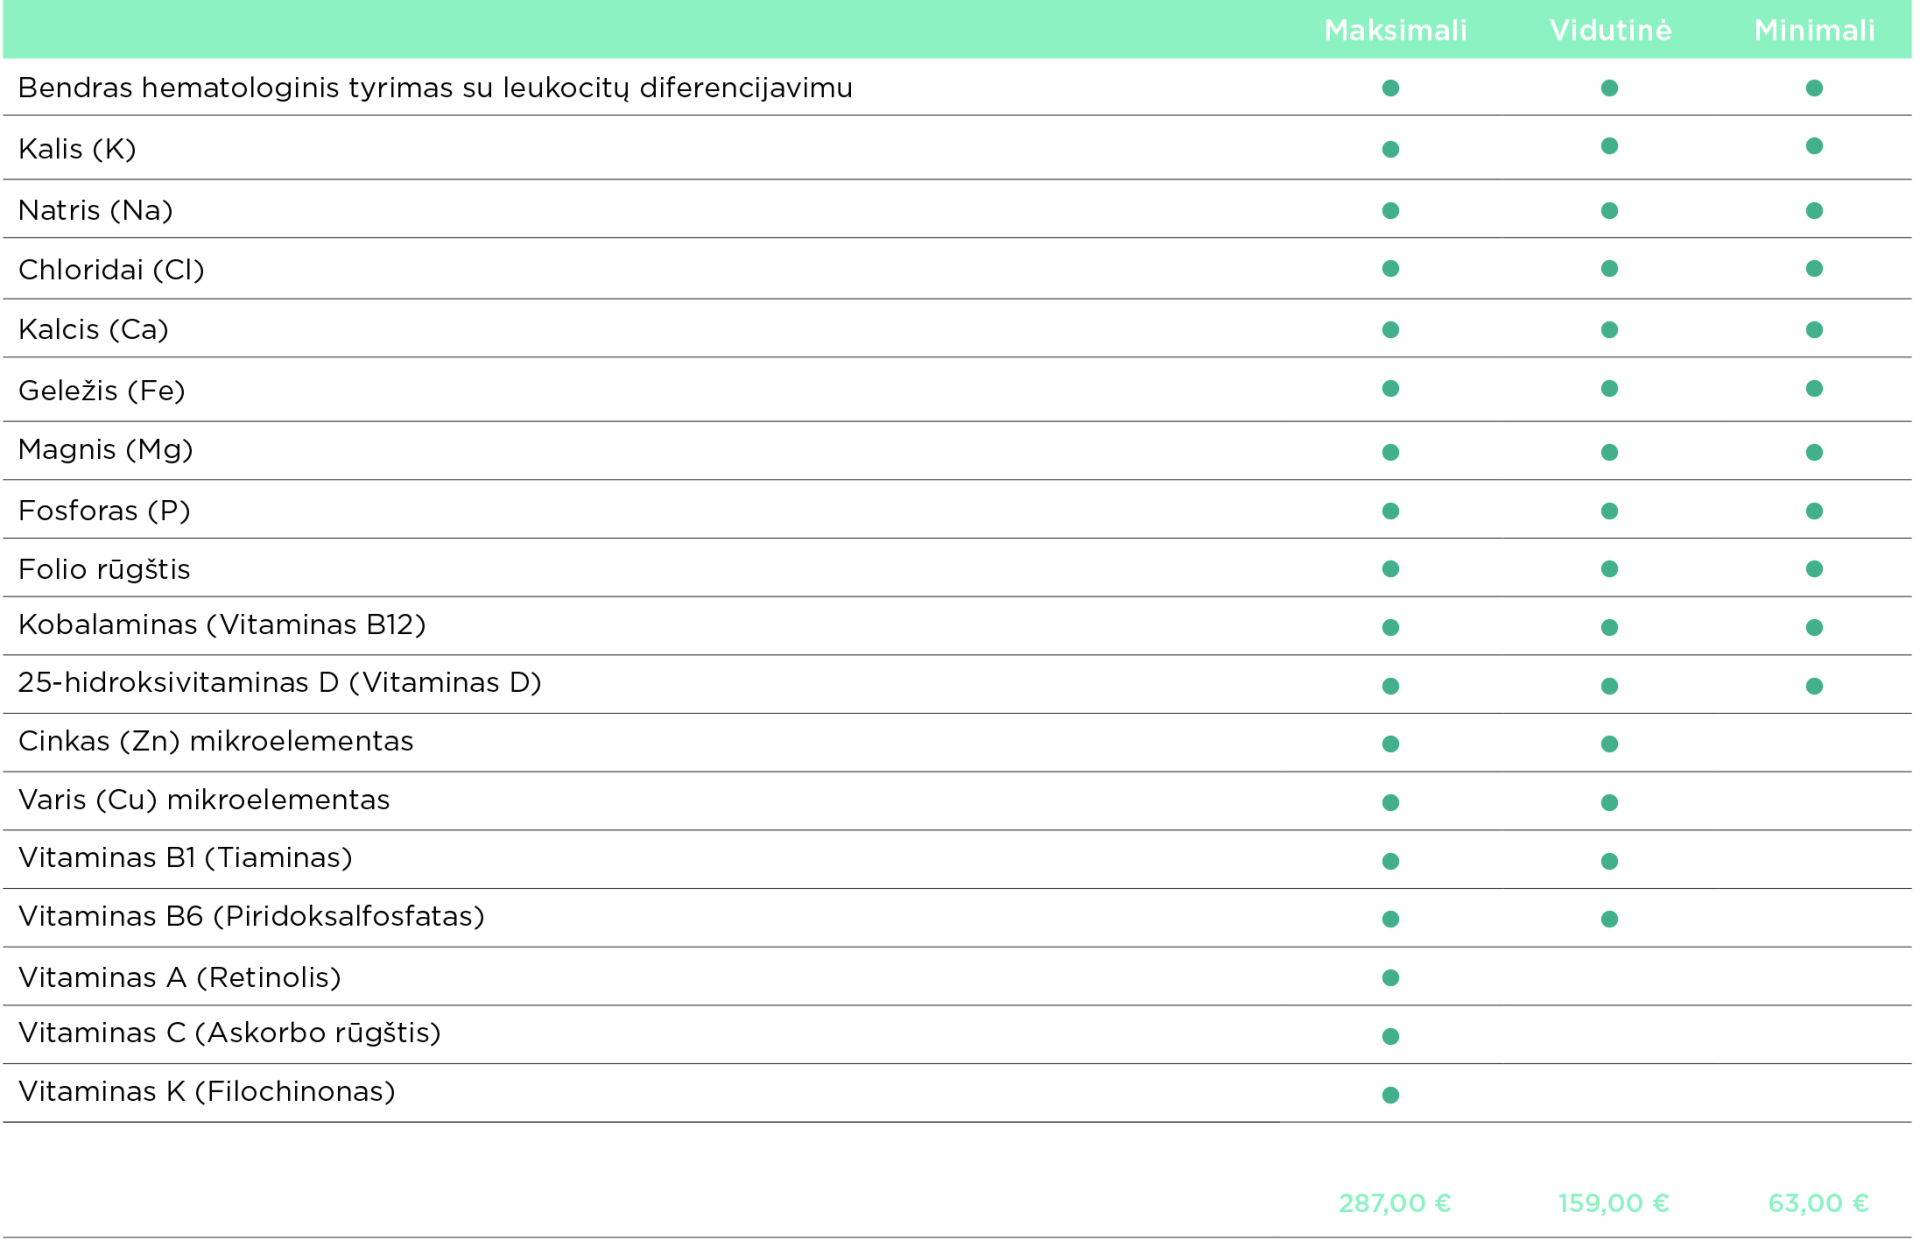Select the Vitaminas K (Filochinonas) label

[207, 1091]
